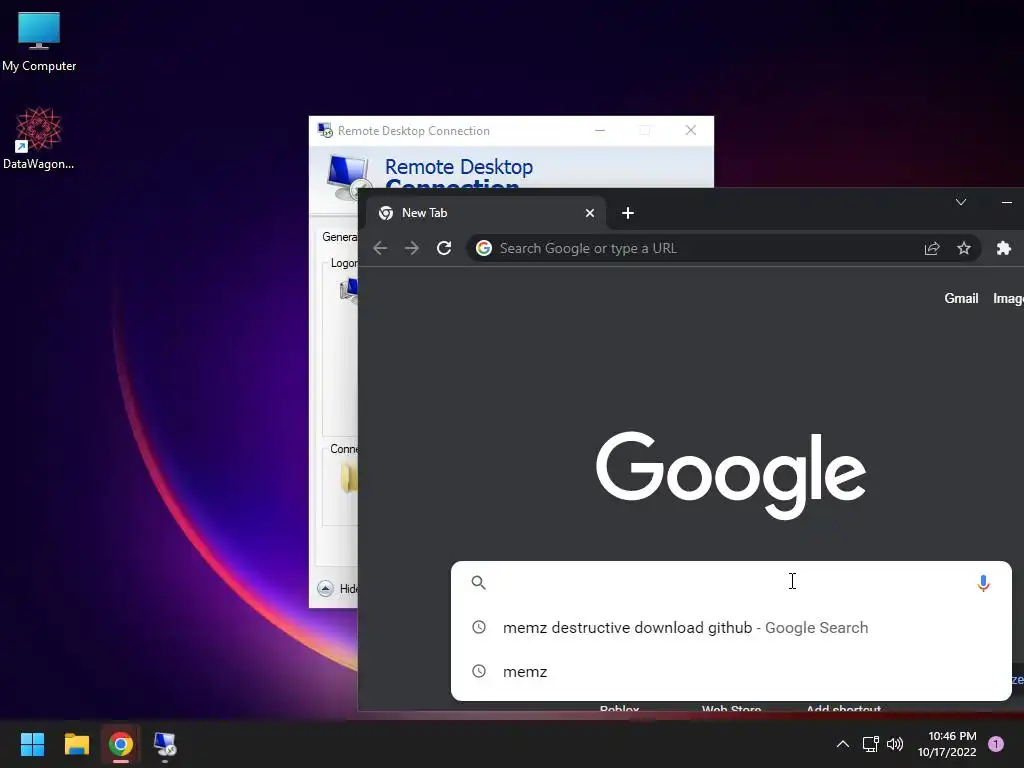This screenshot has width=1024, height=768.
Task: Minimize the Chrome window
Action: [x=1007, y=202]
